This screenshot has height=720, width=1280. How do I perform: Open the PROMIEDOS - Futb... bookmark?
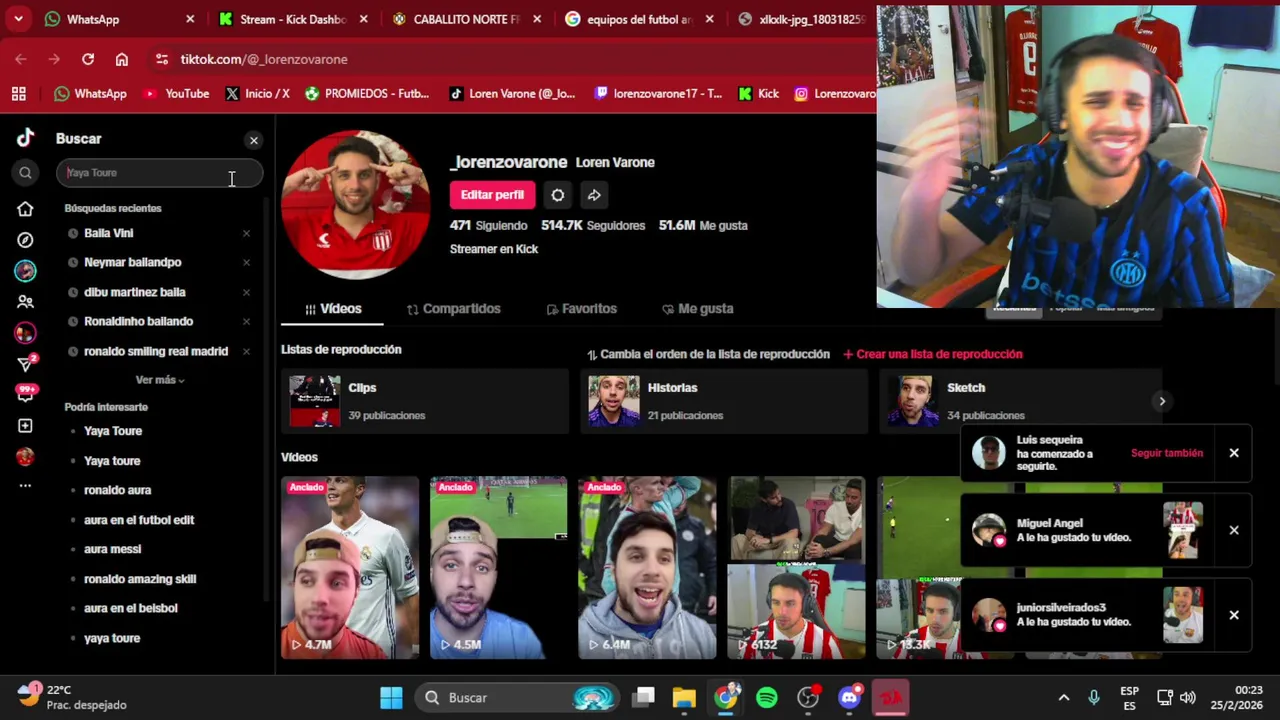click(367, 94)
